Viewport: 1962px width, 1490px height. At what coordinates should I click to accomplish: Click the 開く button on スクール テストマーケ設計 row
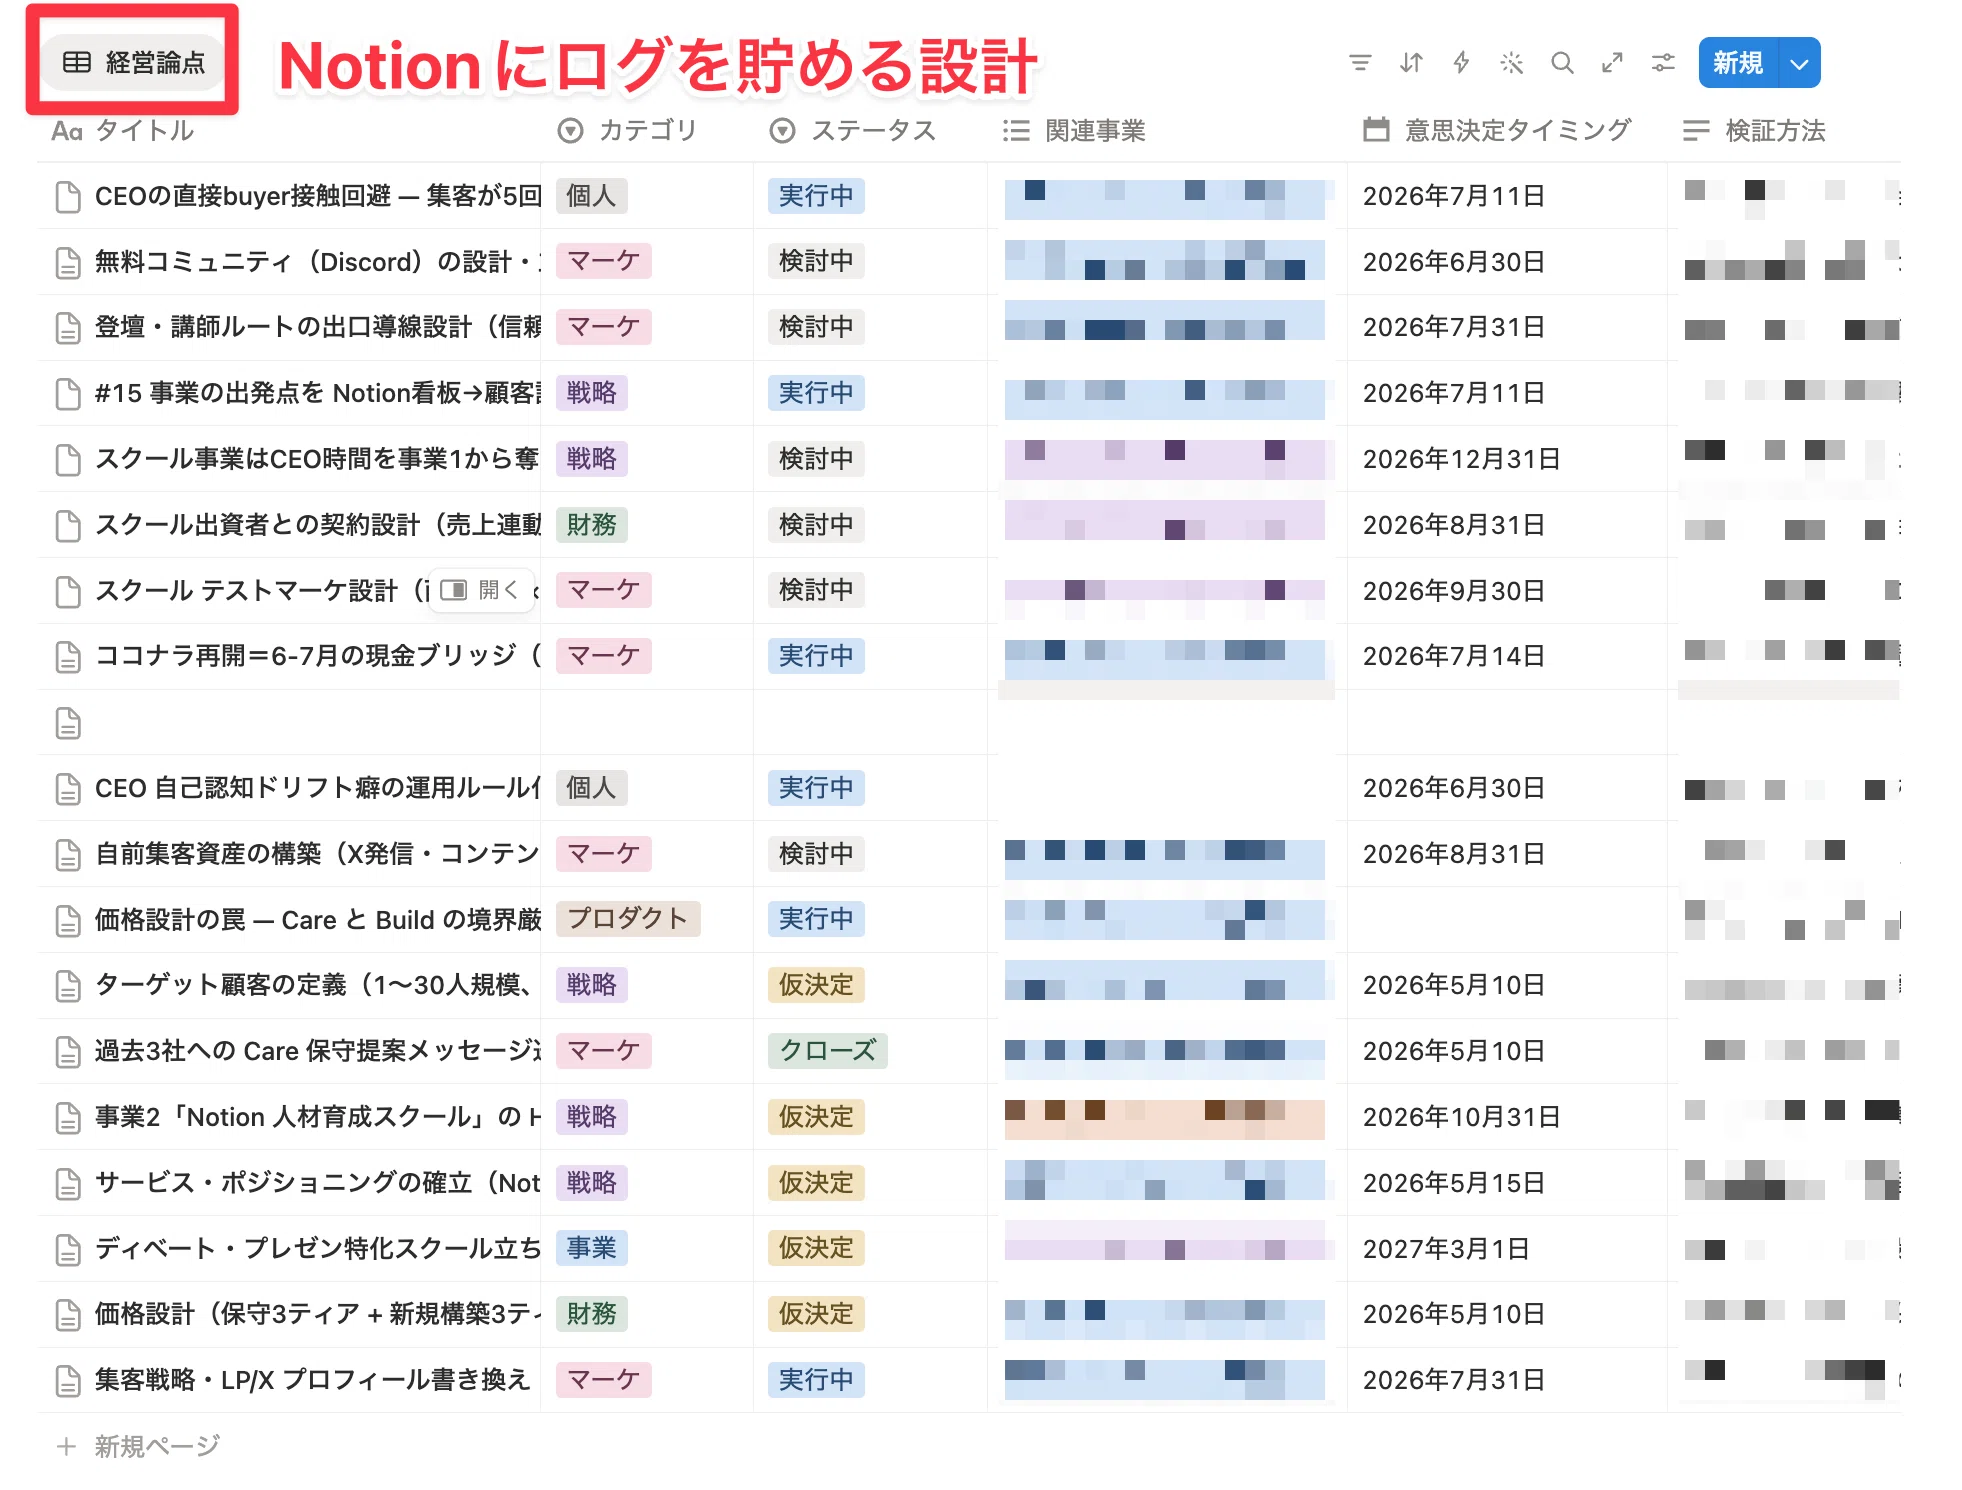pyautogui.click(x=479, y=590)
